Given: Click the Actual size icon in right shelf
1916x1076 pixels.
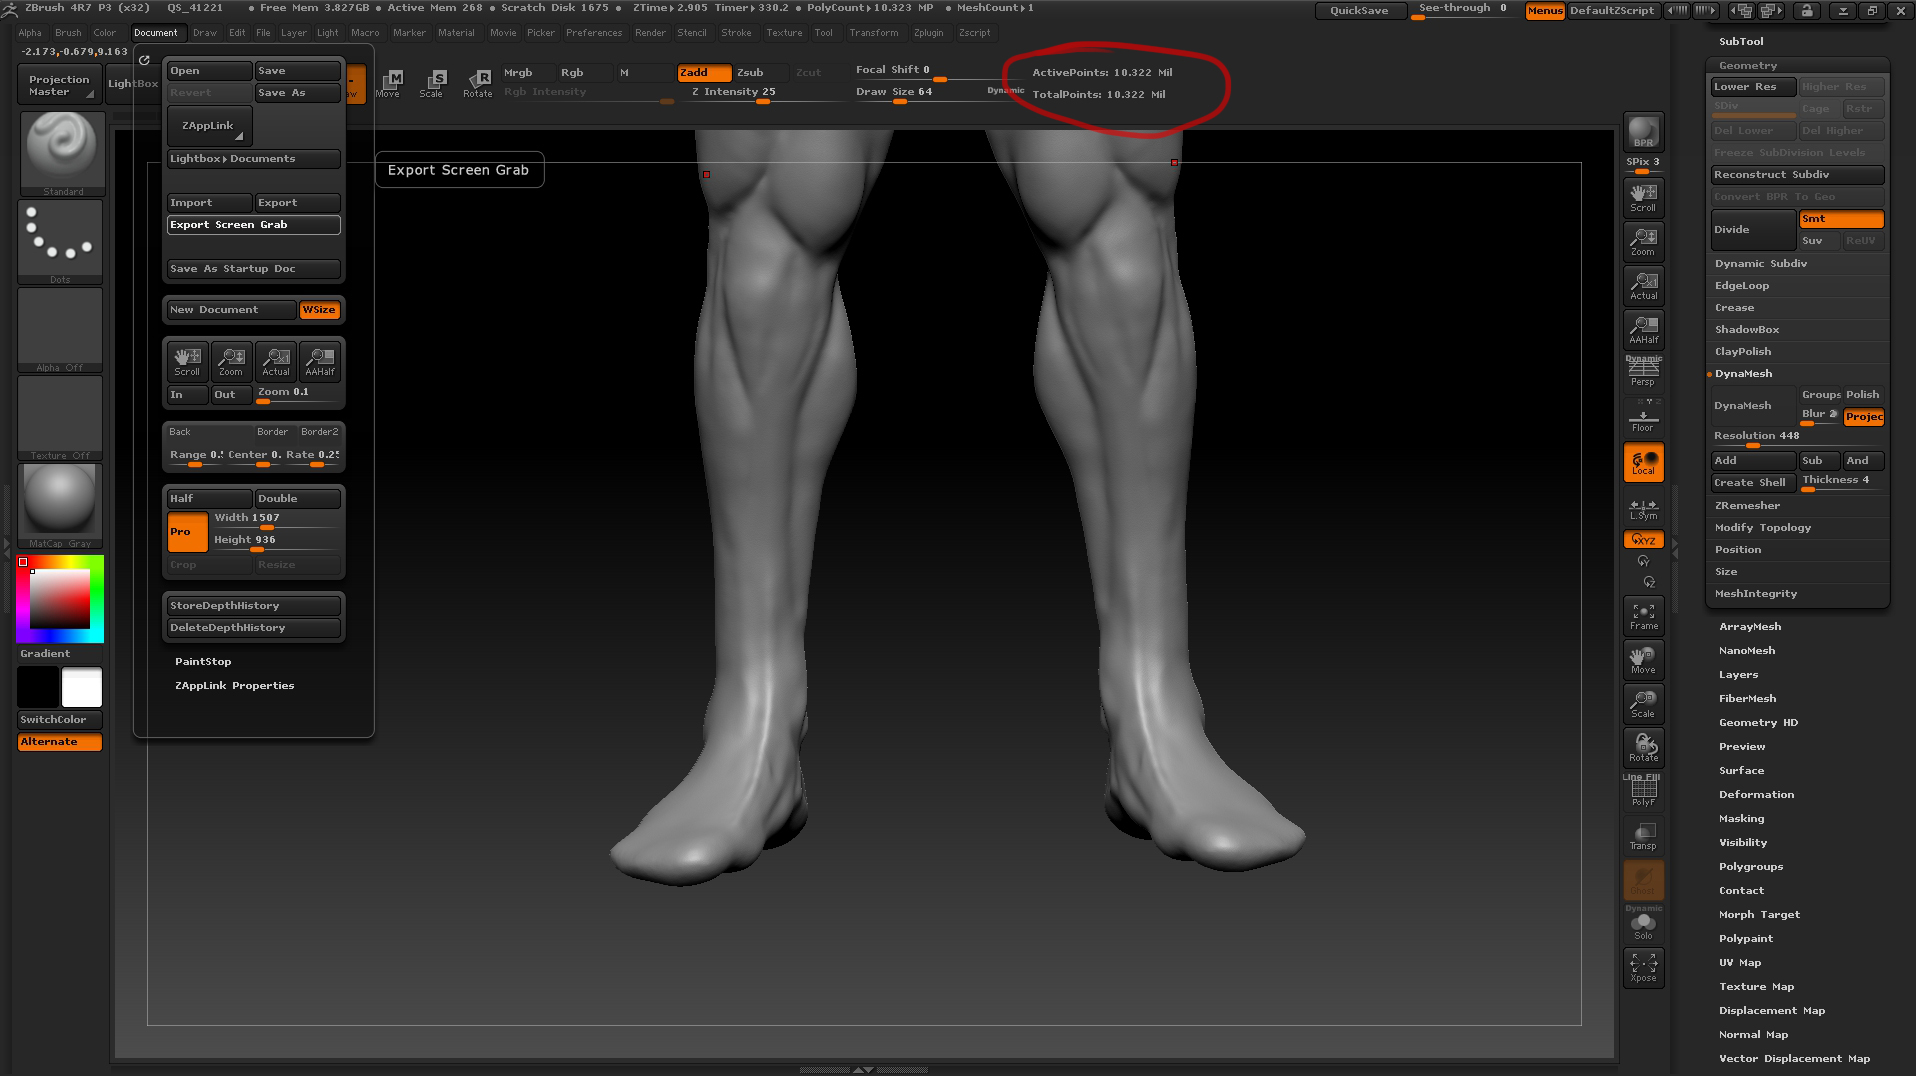Looking at the screenshot, I should [1643, 285].
